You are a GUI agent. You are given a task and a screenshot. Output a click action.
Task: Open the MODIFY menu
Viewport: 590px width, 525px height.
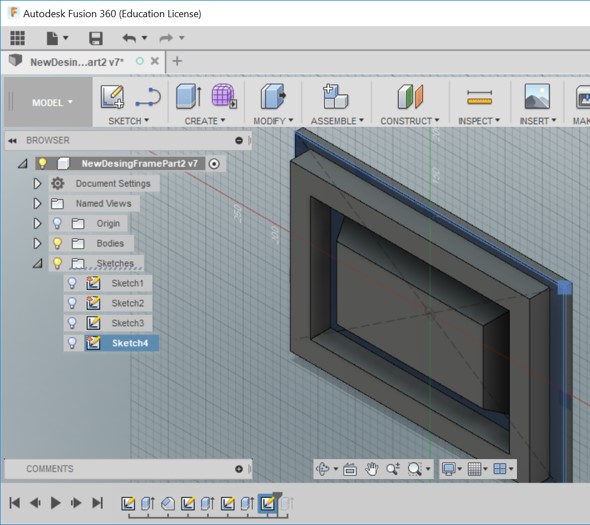pyautogui.click(x=273, y=121)
